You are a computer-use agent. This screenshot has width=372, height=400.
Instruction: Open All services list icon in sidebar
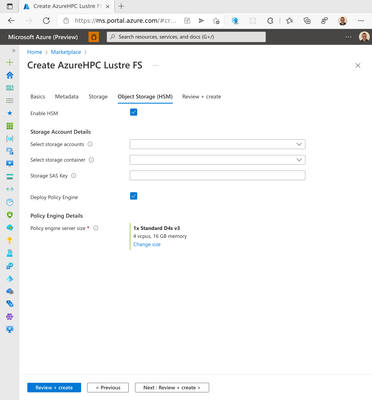pos(10,100)
